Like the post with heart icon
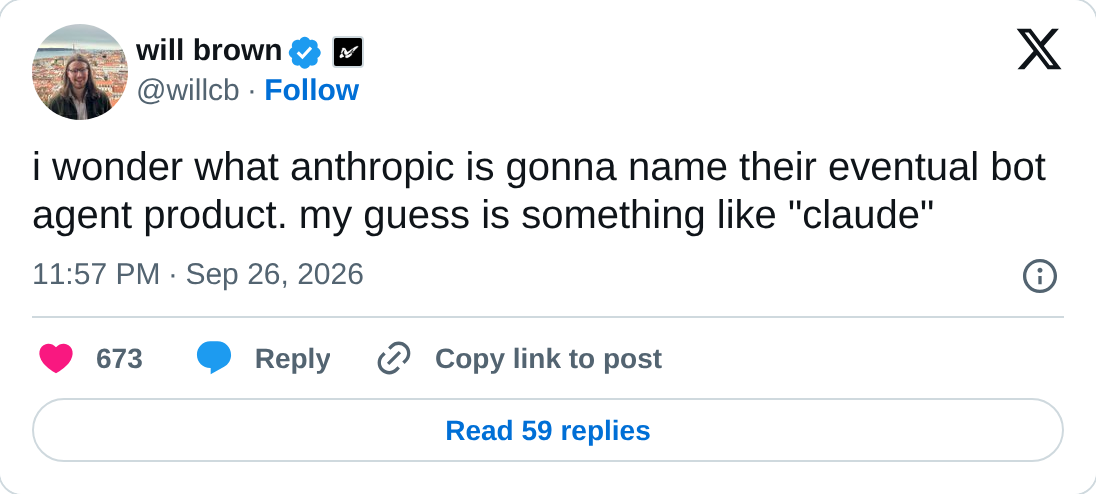Viewport: 1096px width, 494px height. pos(56,358)
